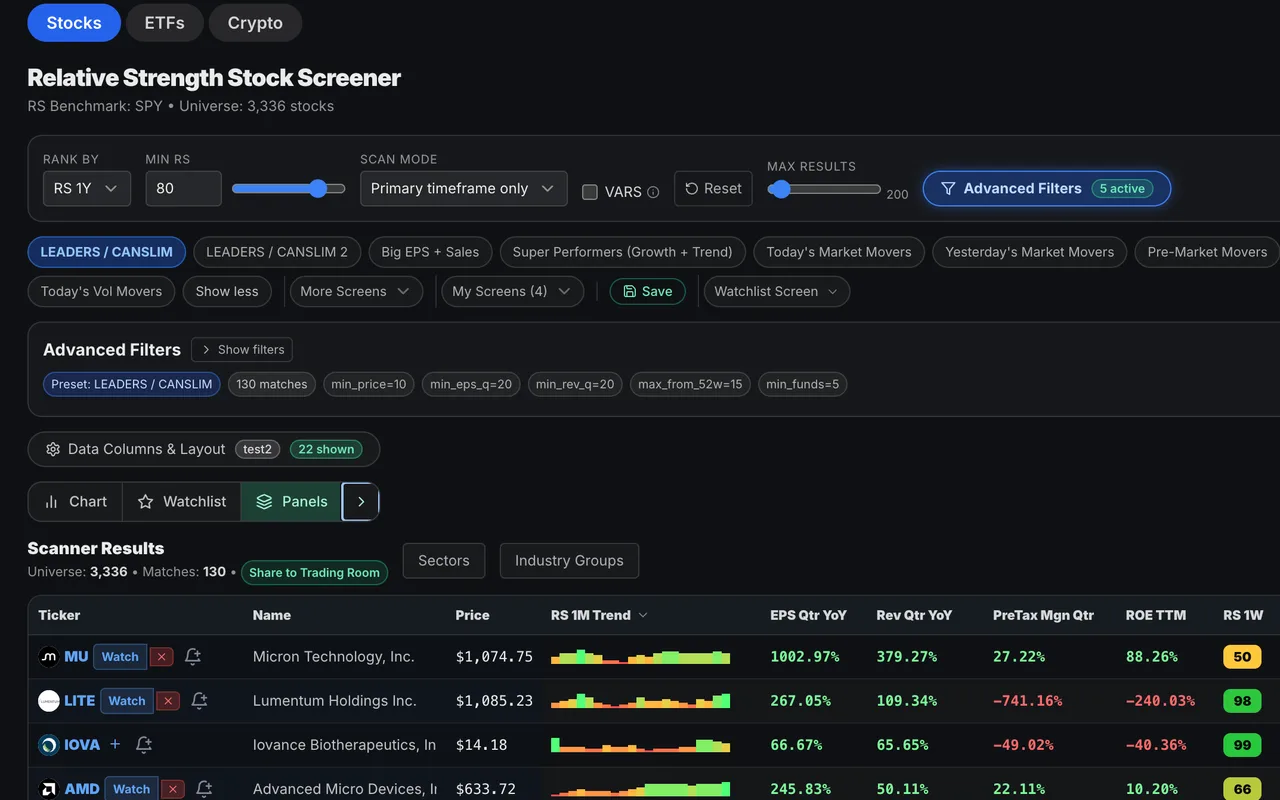The height and width of the screenshot is (800, 1280).
Task: Click the EPS Qtr YoY column header
Action: (808, 615)
